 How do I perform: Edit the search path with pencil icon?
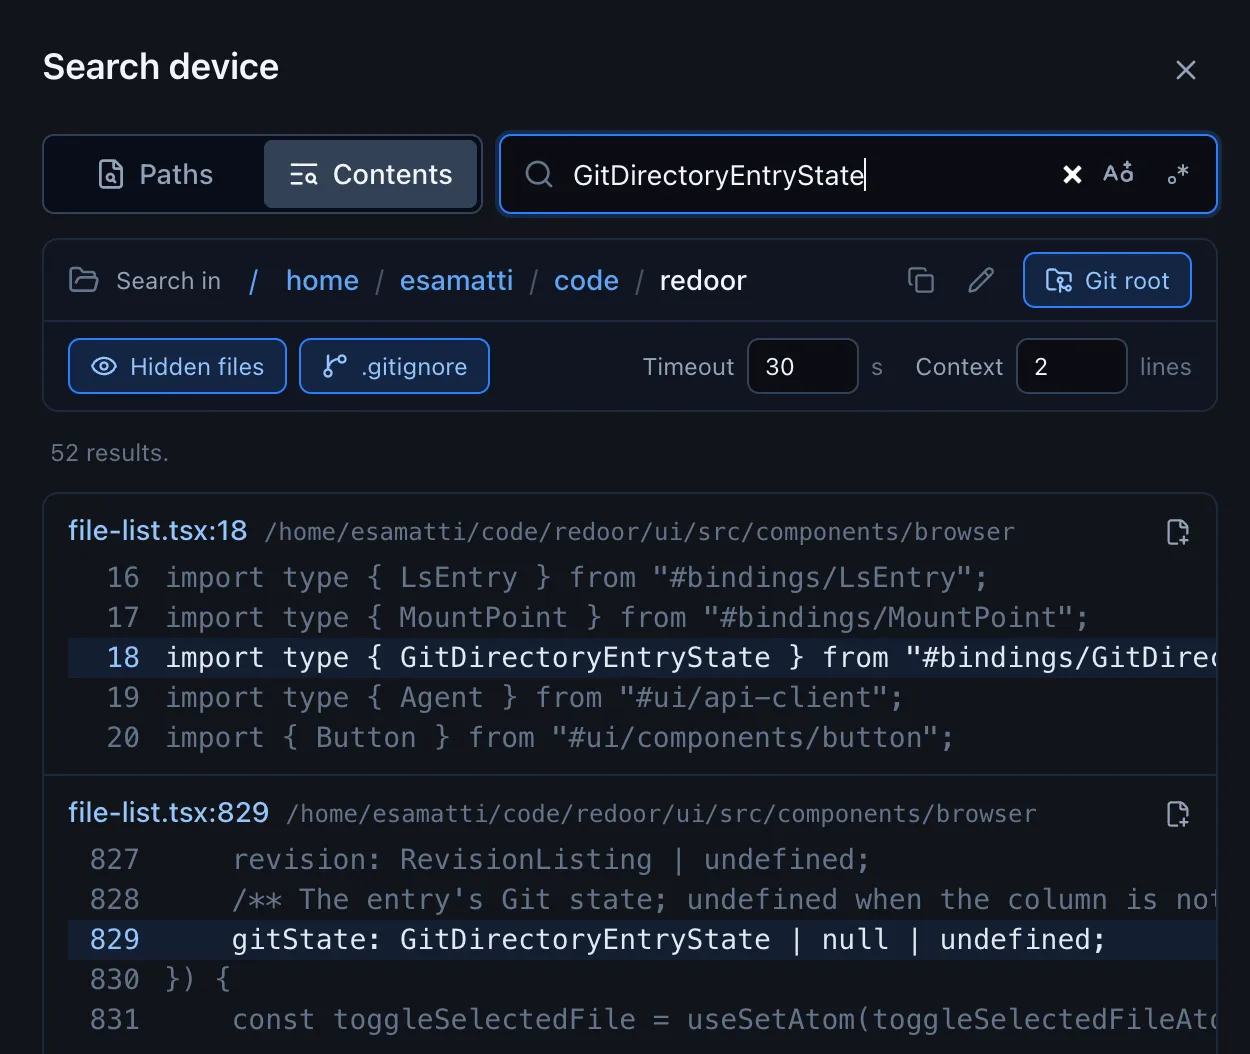(981, 280)
